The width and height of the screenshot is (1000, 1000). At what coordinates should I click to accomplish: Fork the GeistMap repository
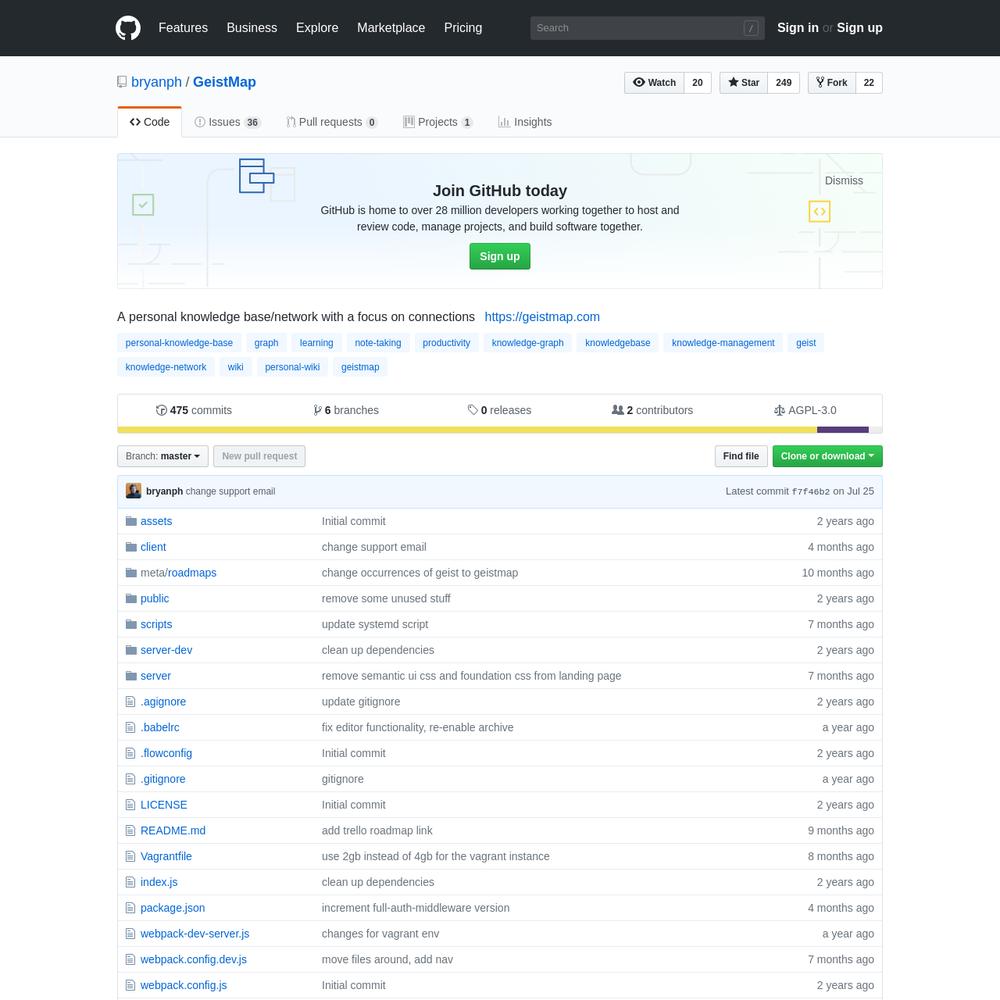point(832,83)
